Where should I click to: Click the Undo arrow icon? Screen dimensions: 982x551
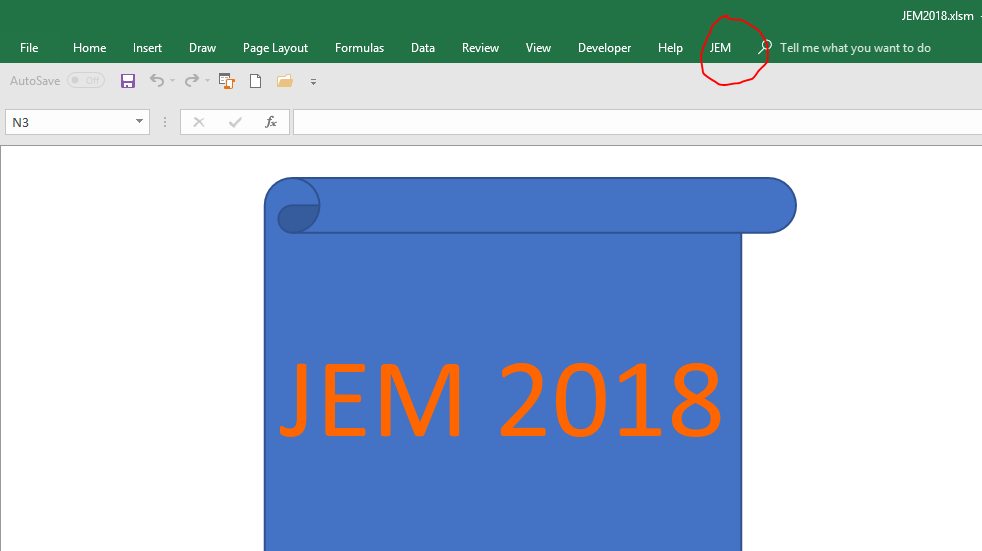(156, 81)
